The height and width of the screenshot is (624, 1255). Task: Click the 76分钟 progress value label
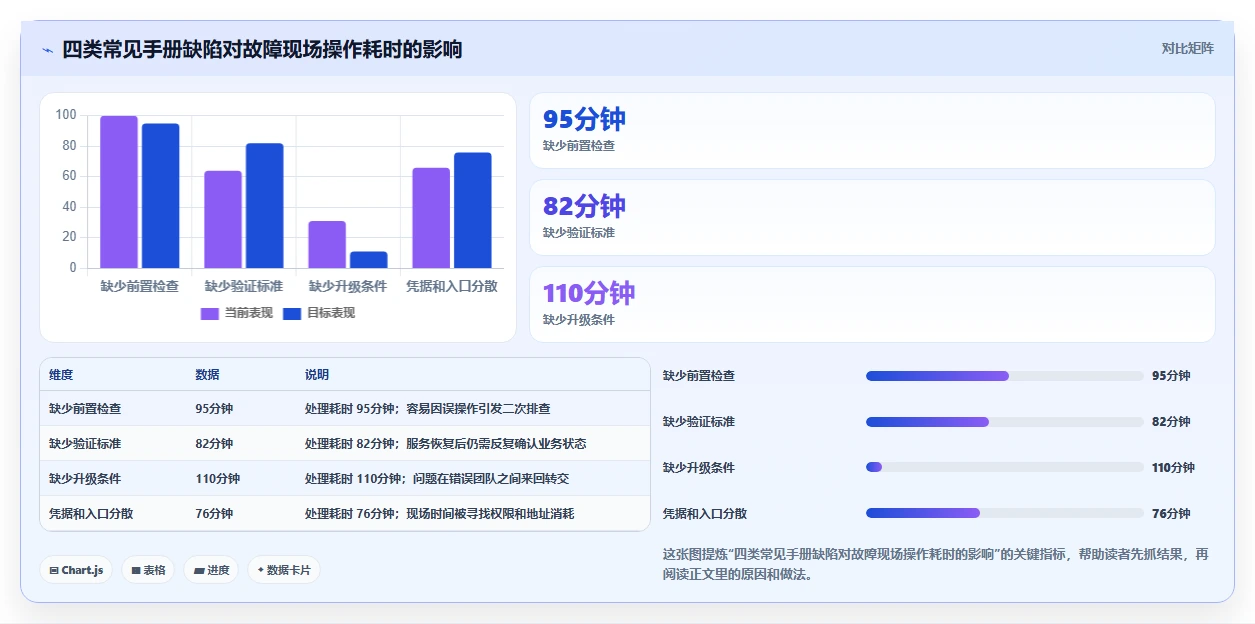1171,514
